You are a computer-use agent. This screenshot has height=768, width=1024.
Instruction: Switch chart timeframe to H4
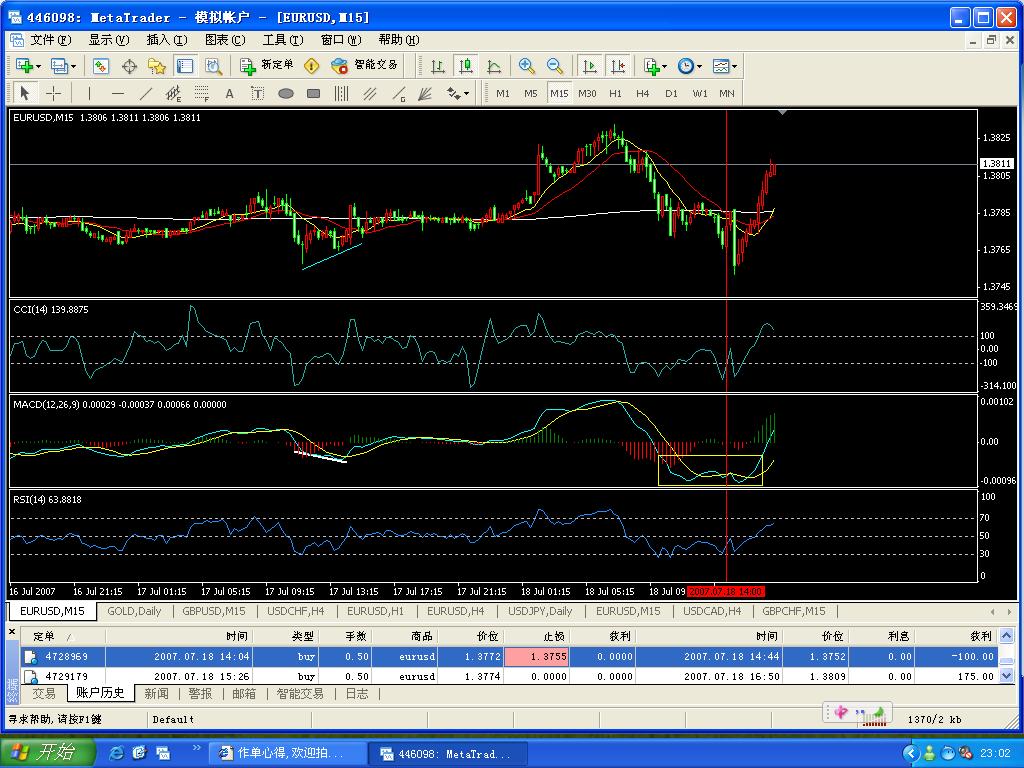click(x=642, y=93)
